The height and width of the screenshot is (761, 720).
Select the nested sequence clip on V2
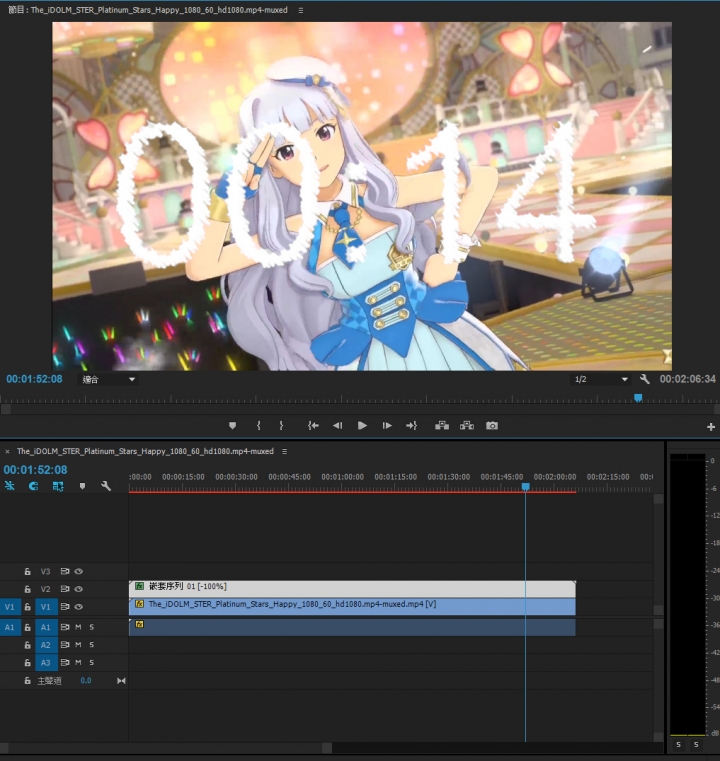click(x=352, y=589)
